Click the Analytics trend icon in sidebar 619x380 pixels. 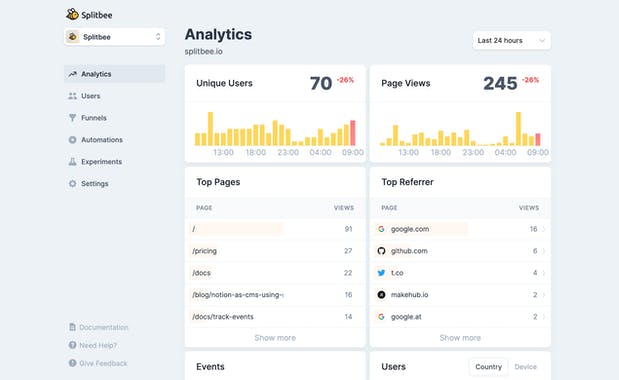click(72, 74)
